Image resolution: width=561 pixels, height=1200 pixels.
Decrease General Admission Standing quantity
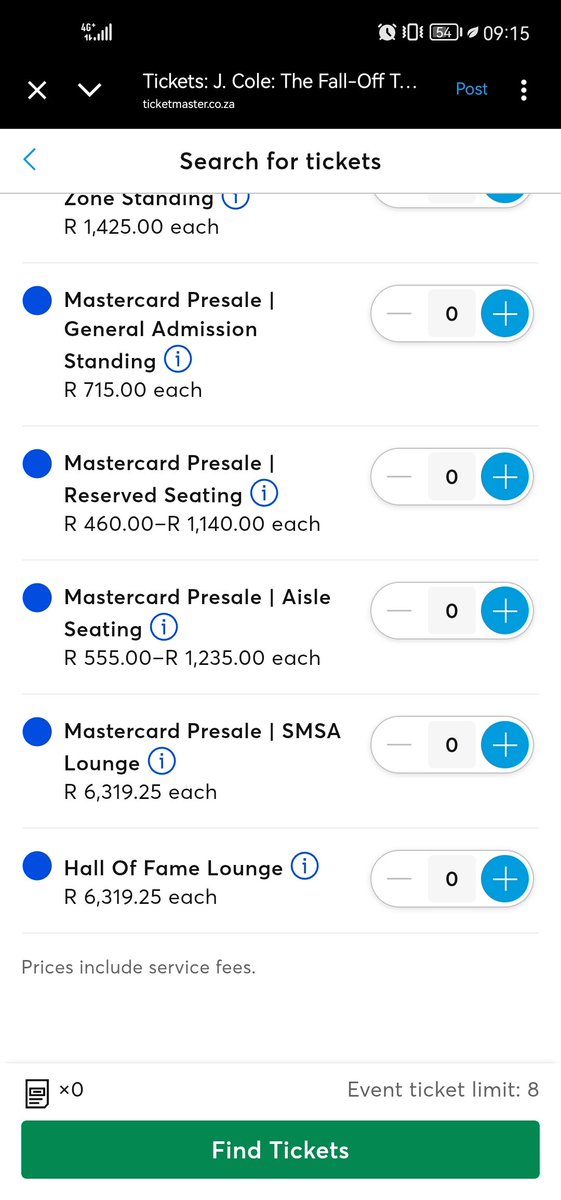[399, 313]
